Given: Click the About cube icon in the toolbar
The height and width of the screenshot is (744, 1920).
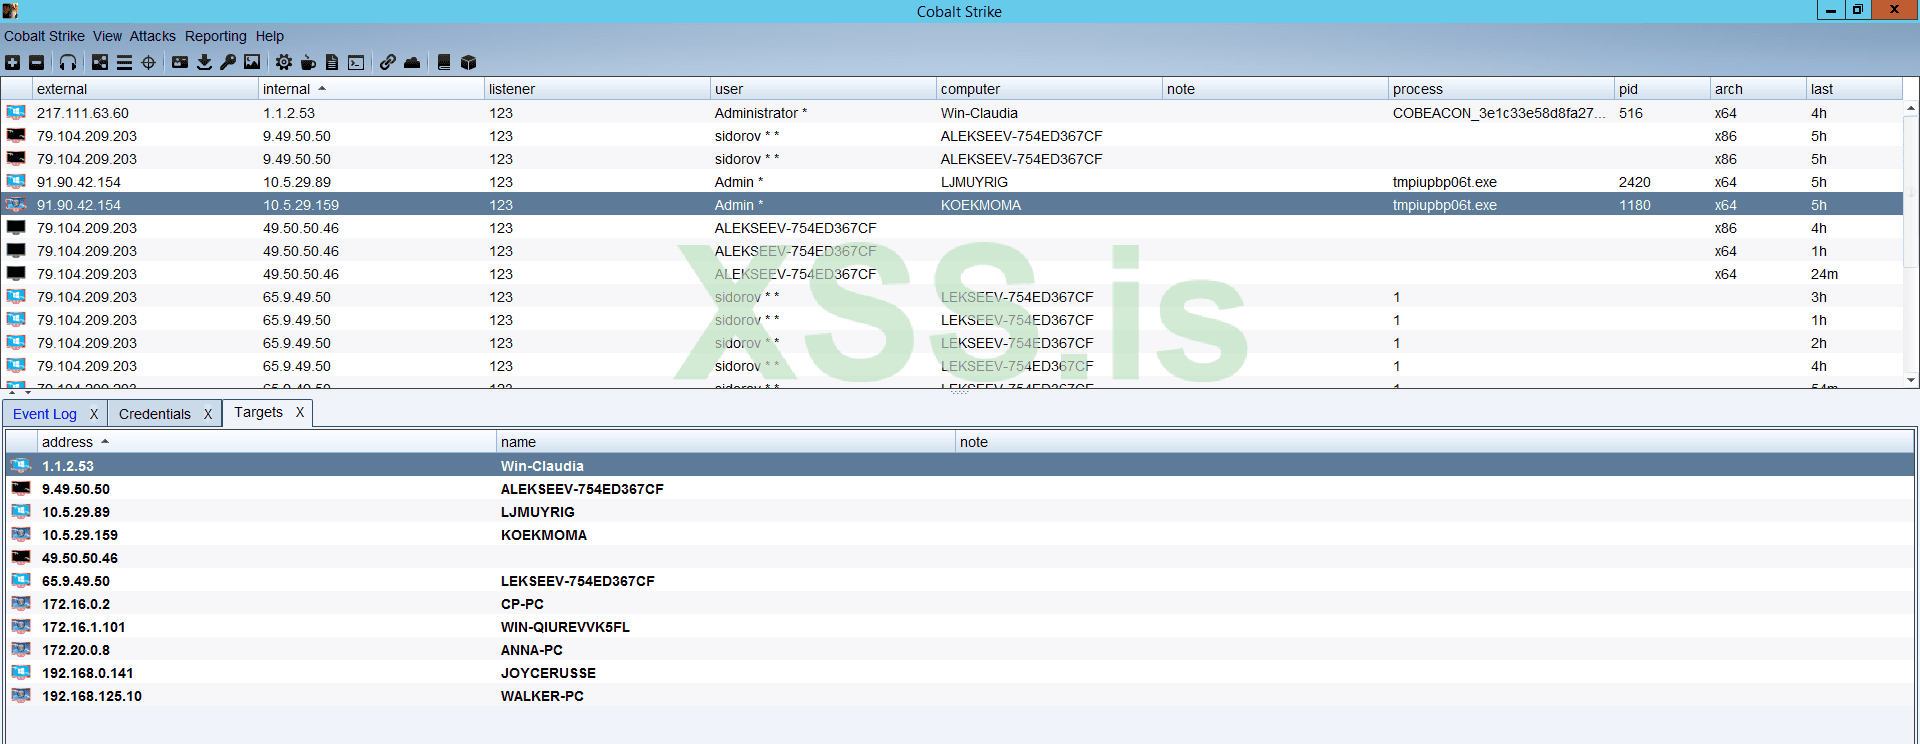Looking at the screenshot, I should pyautogui.click(x=468, y=63).
